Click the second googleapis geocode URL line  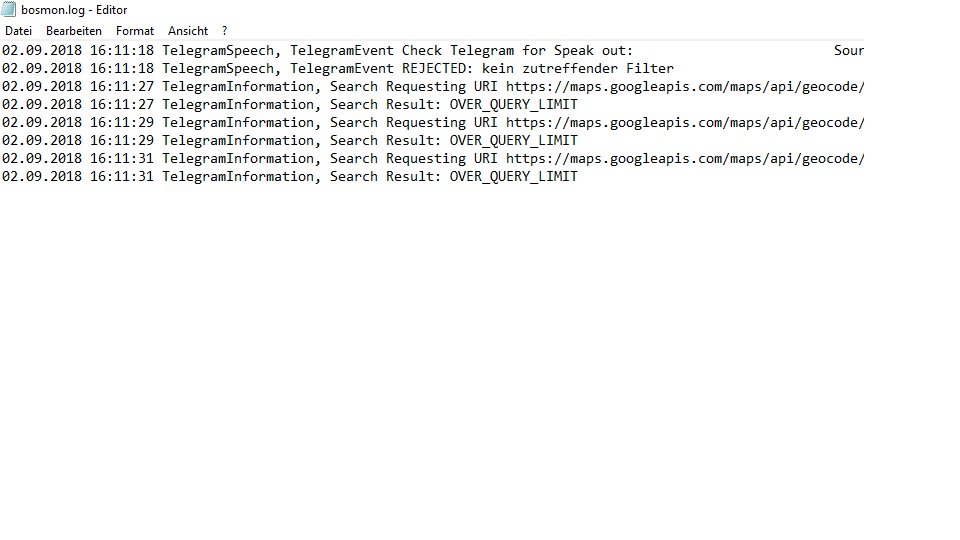[684, 123]
